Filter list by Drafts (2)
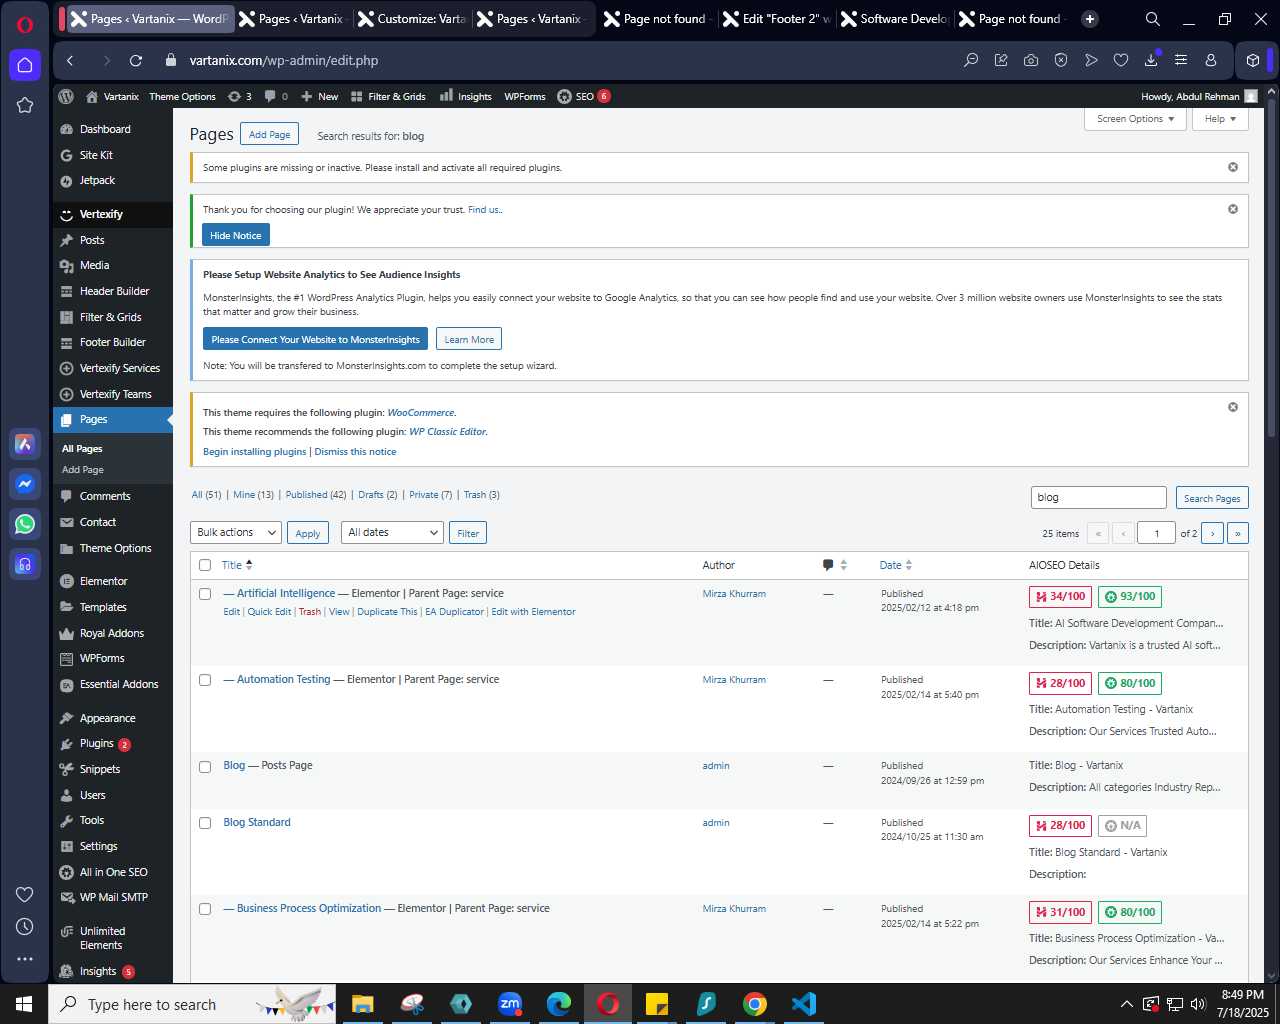Viewport: 1280px width, 1024px height. [378, 495]
